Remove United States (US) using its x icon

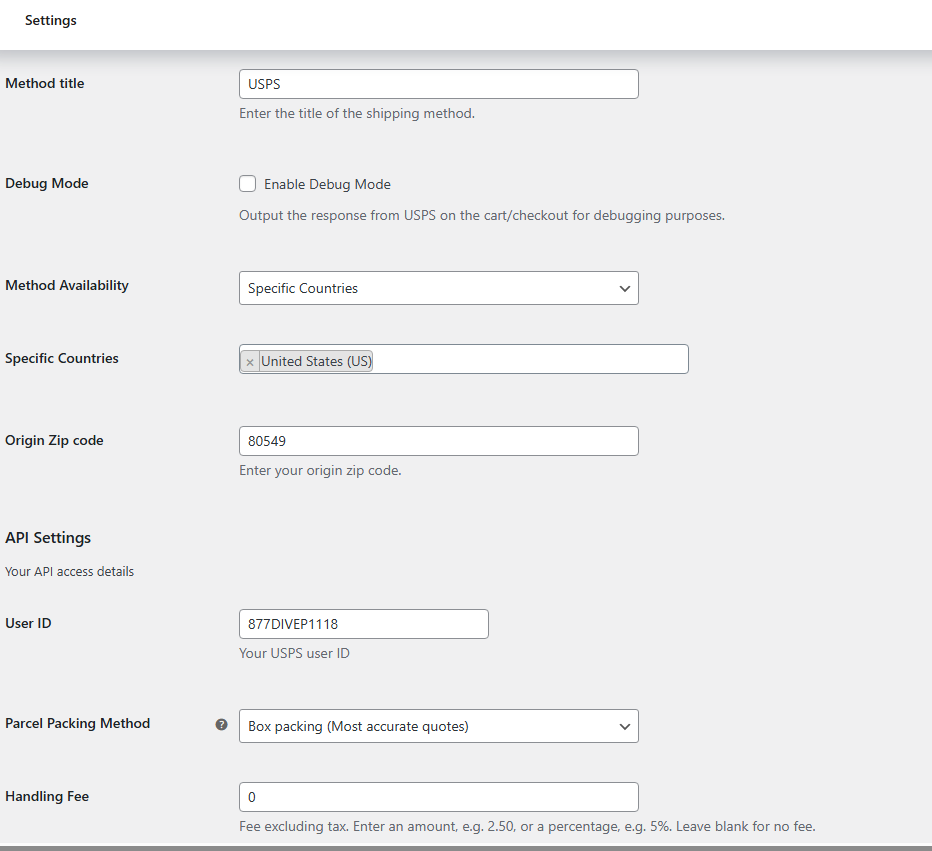click(x=250, y=360)
